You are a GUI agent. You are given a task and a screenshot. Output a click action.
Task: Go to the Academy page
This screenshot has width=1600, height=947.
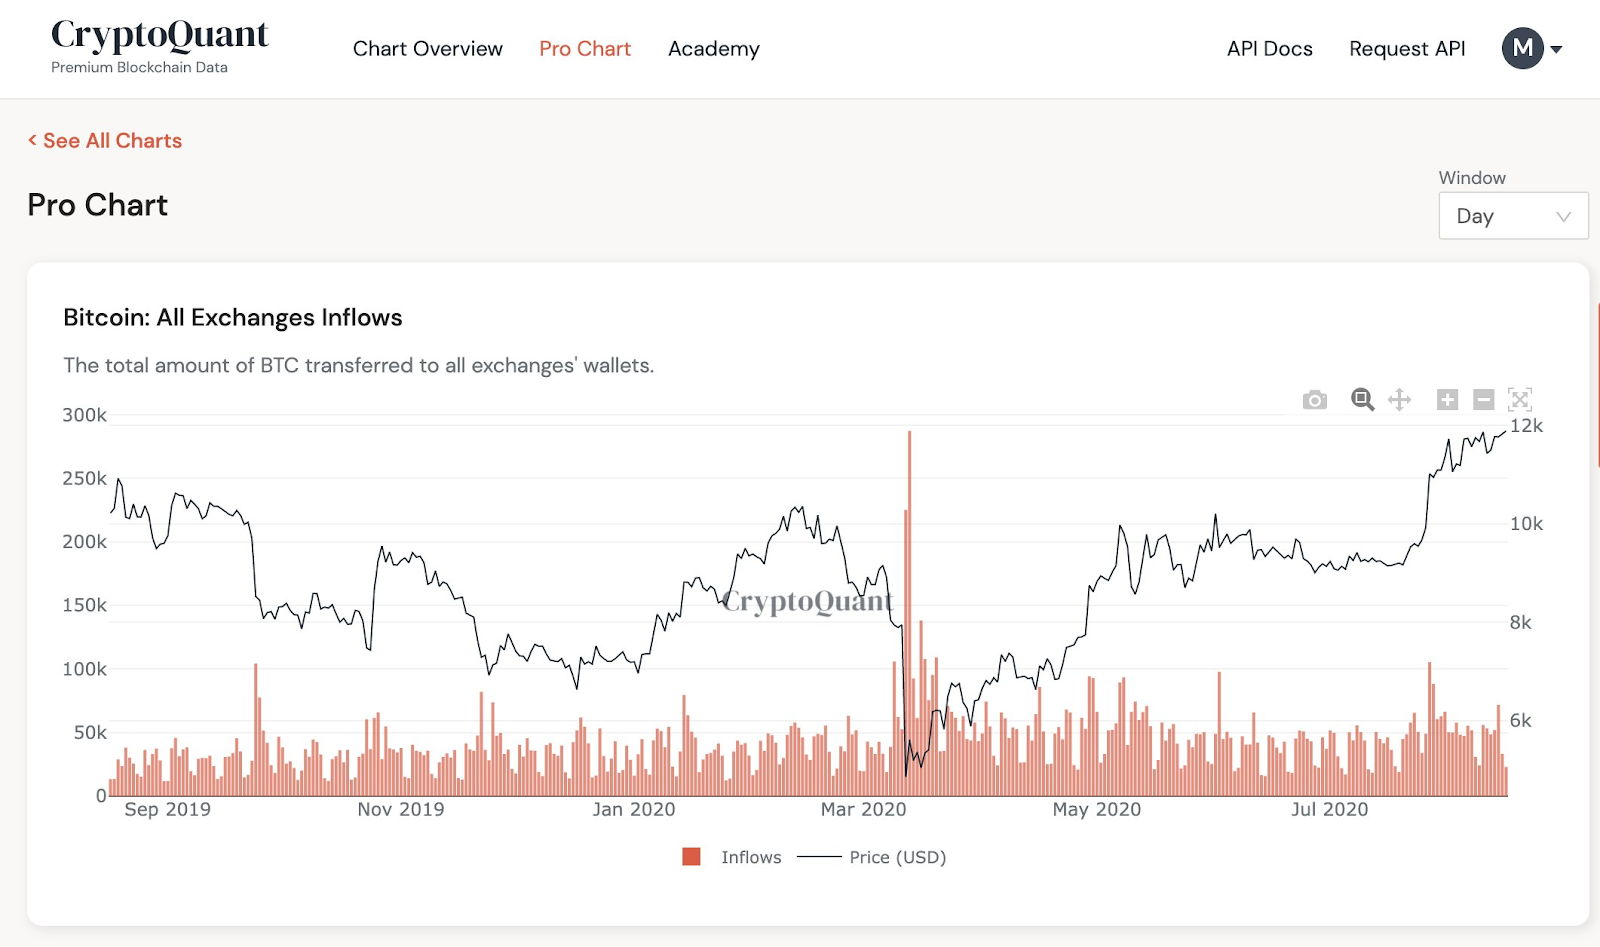tap(713, 49)
